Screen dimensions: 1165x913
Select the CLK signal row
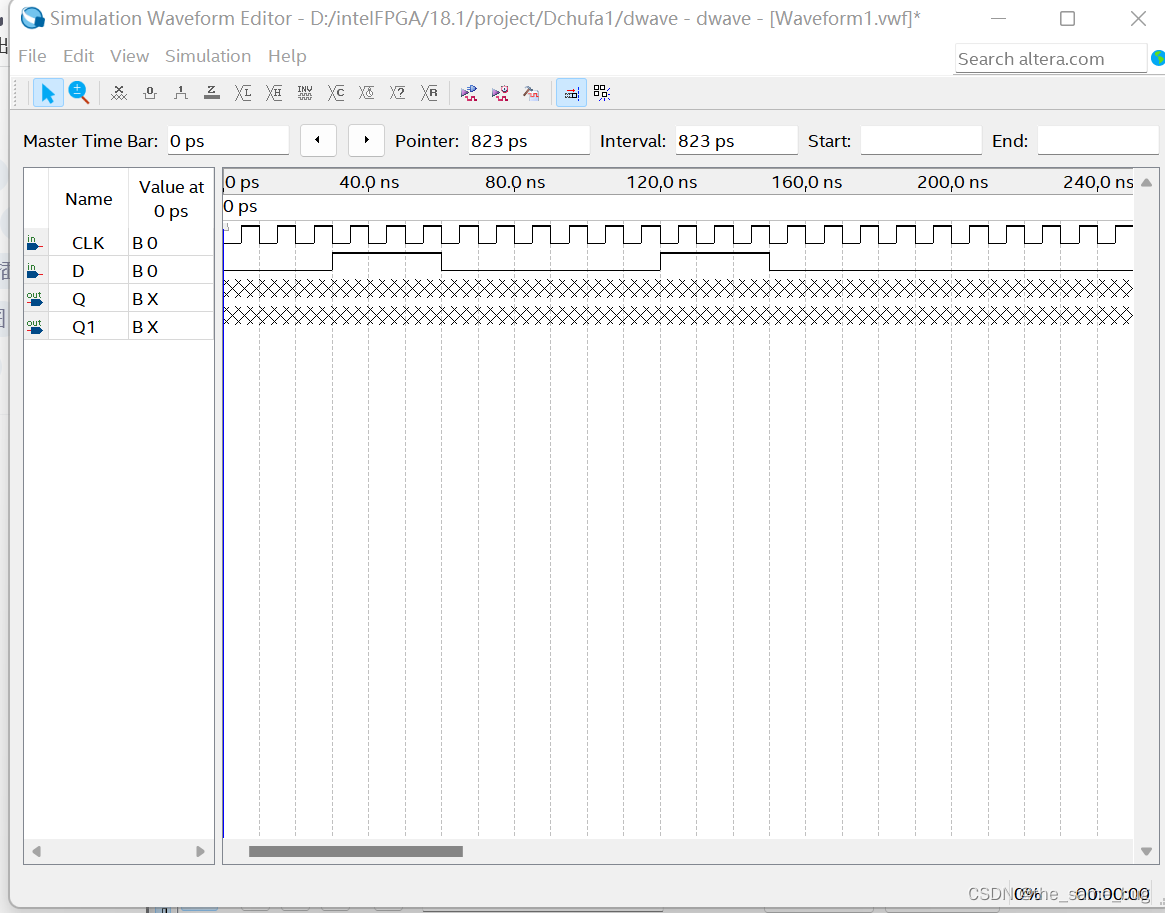(x=119, y=243)
